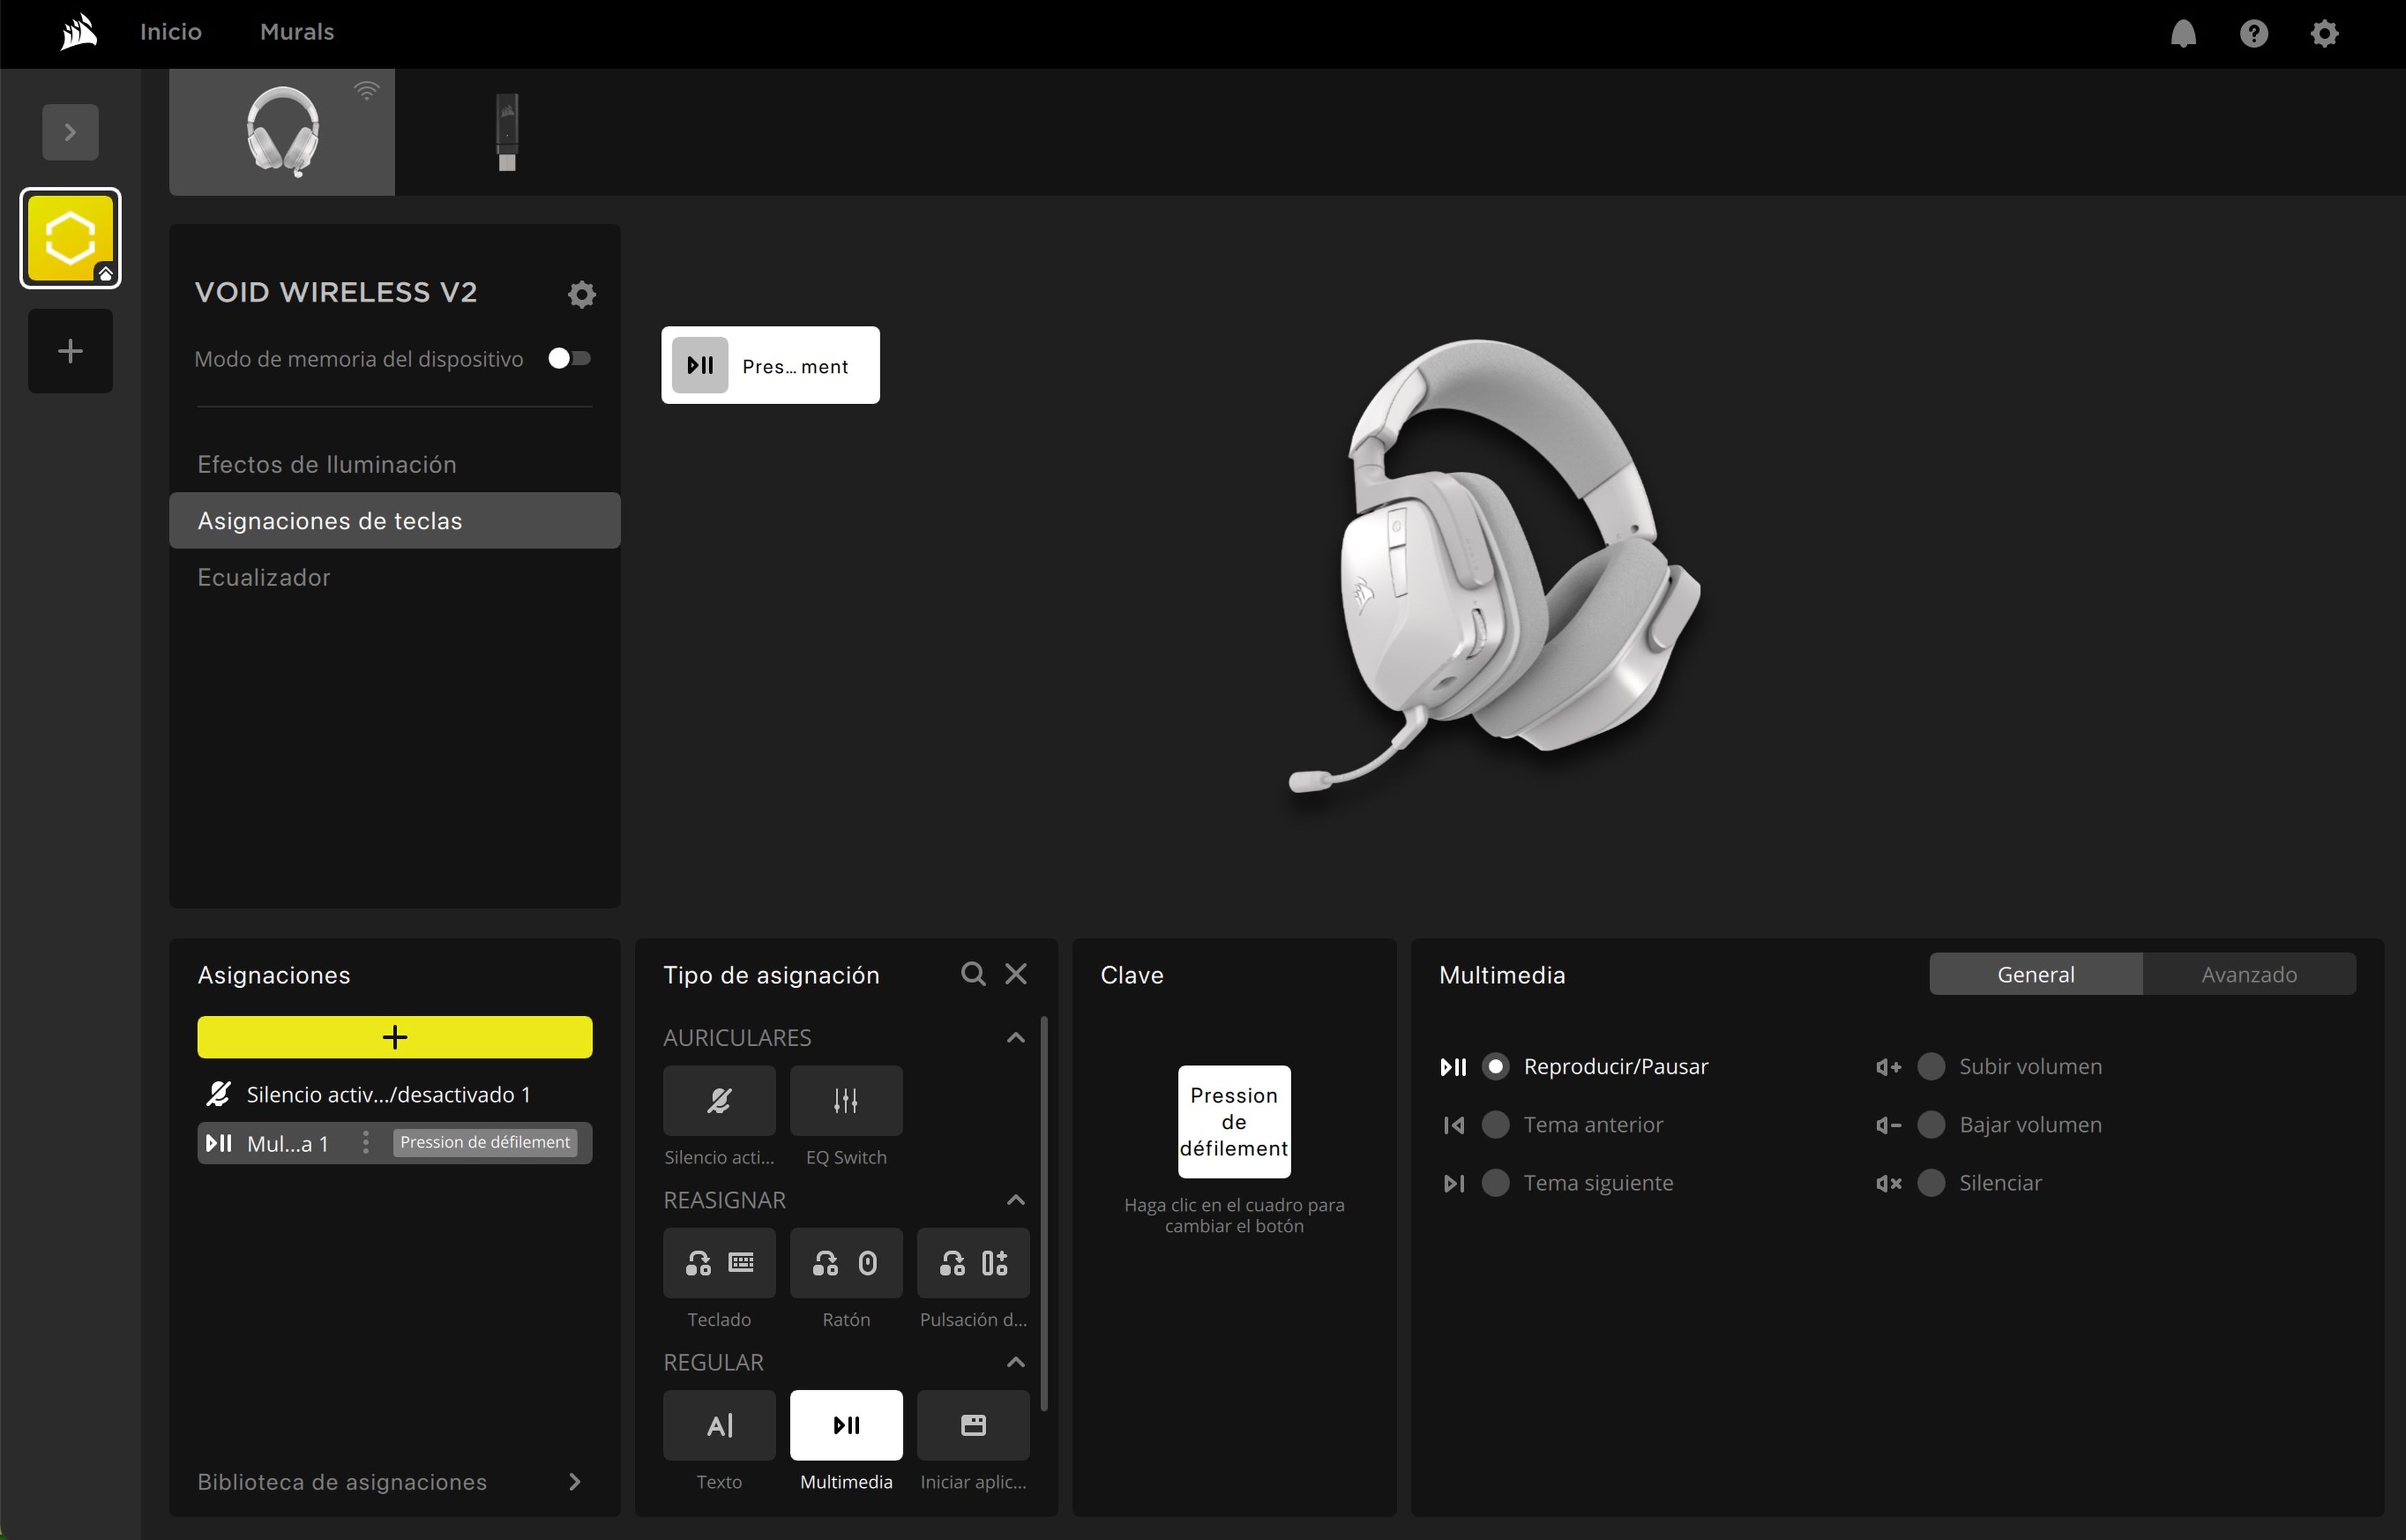Select the Silencio microphone mute assignment
Image resolution: width=2406 pixels, height=1540 pixels.
(718, 1101)
